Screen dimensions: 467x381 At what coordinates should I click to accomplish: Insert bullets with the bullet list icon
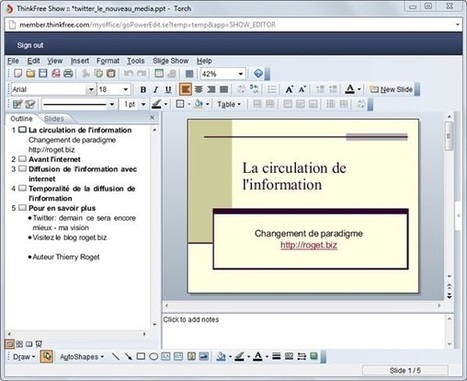point(272,89)
